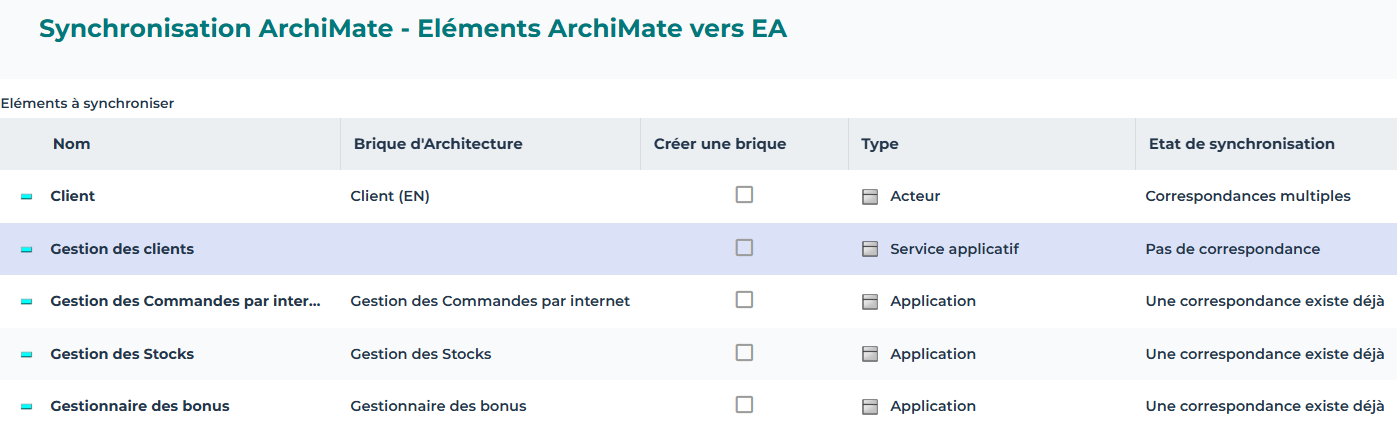Viewport: 1397px width, 440px height.
Task: Click the type icon beside Service applicatif
Action: (x=870, y=249)
